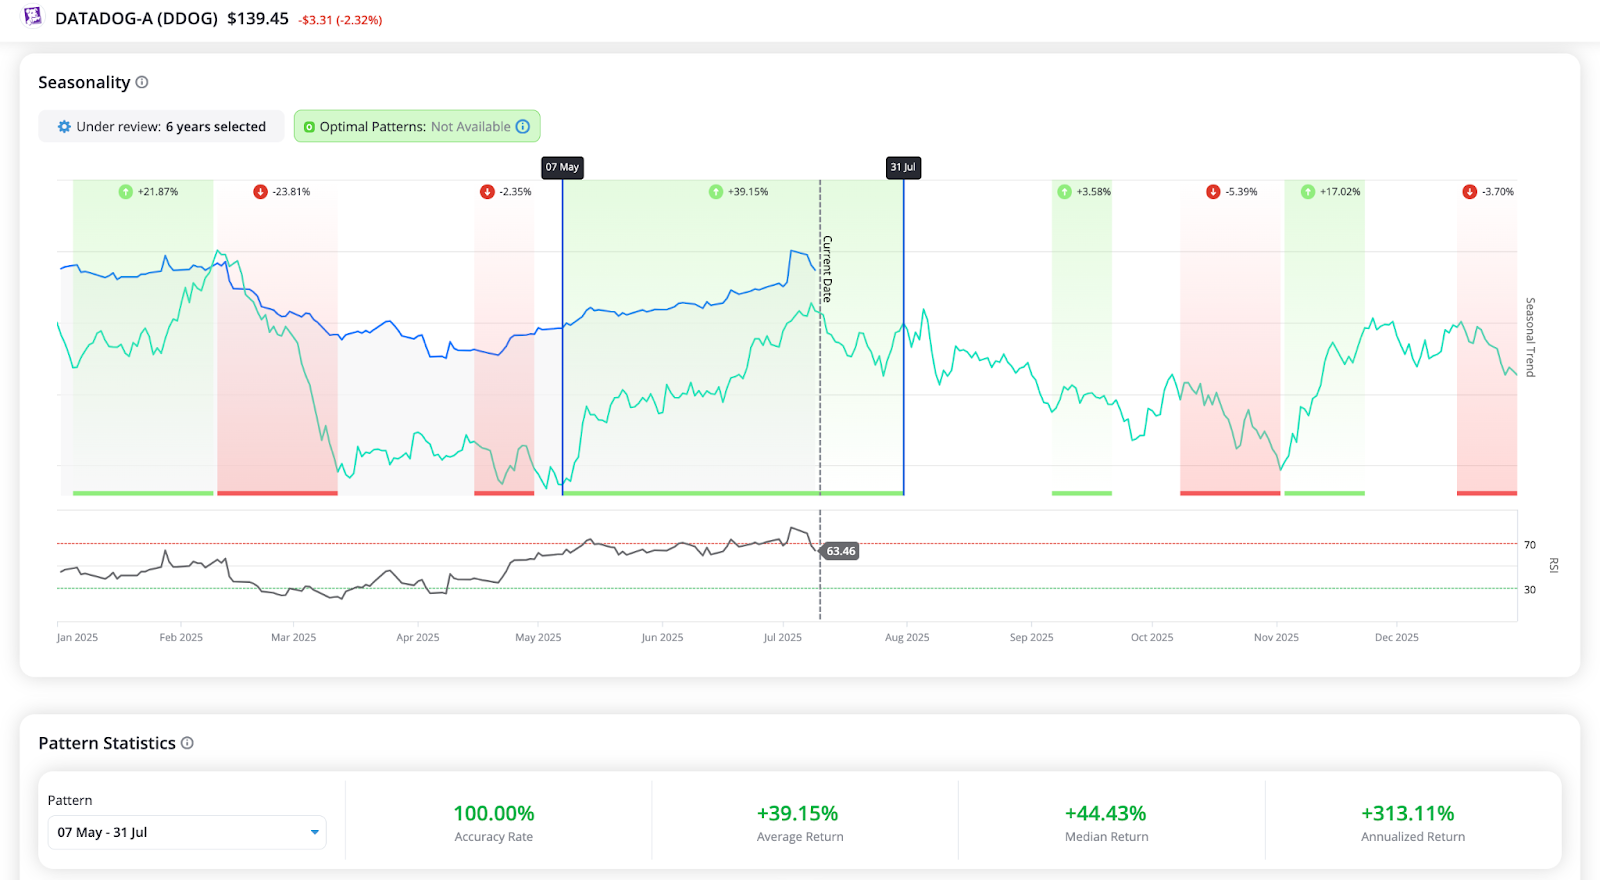Open the Pattern Statistics info icon
Screen dimensions: 1600x880
click(x=187, y=743)
